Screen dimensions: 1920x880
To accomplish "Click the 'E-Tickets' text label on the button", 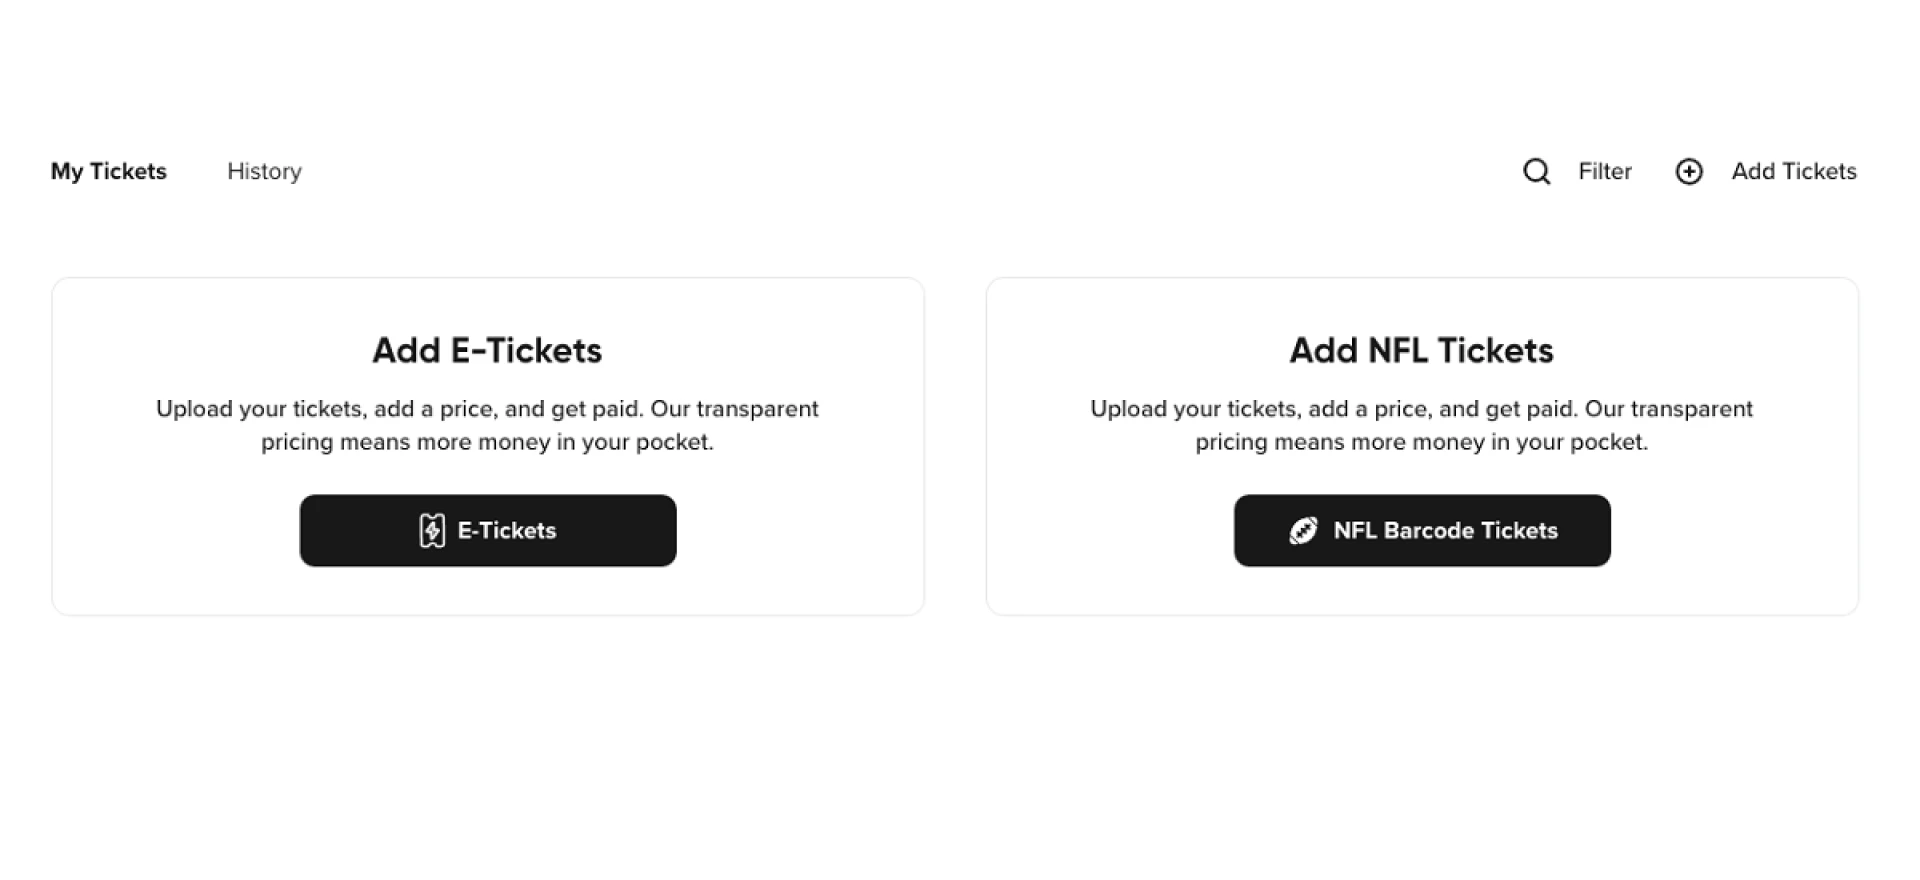I will tap(507, 531).
